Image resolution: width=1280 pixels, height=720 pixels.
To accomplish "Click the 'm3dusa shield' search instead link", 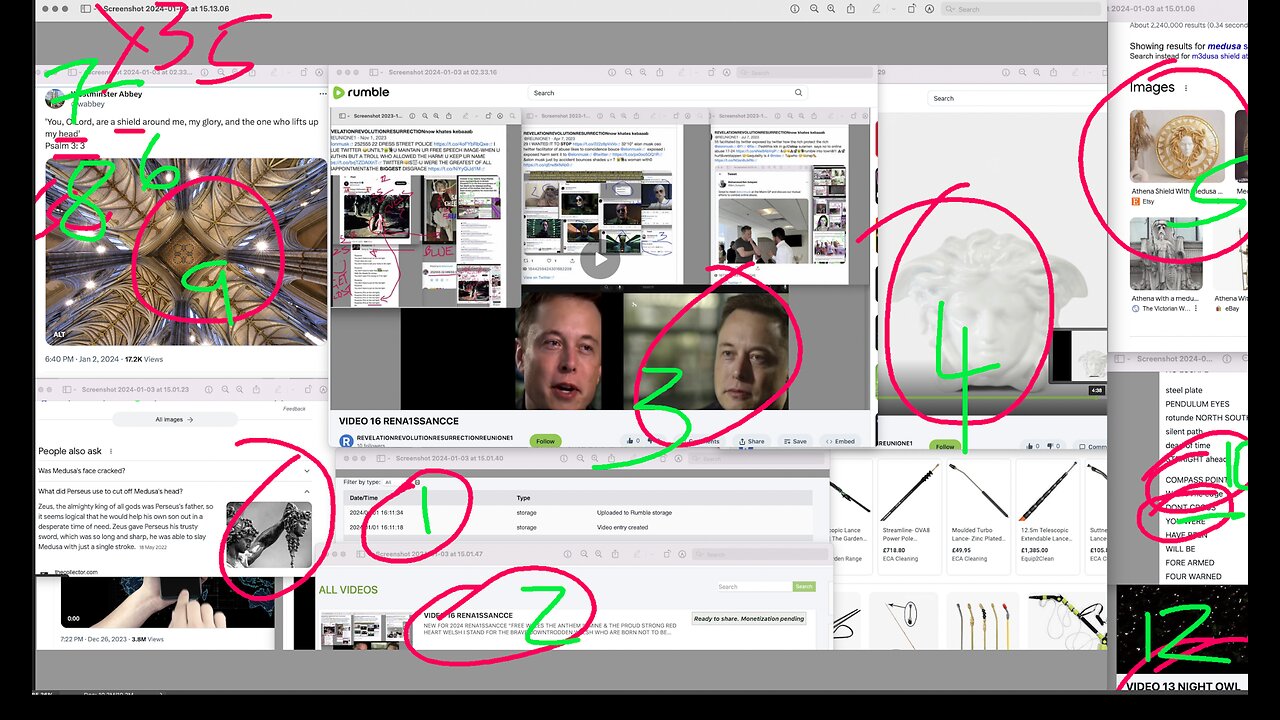I will coord(1219,56).
